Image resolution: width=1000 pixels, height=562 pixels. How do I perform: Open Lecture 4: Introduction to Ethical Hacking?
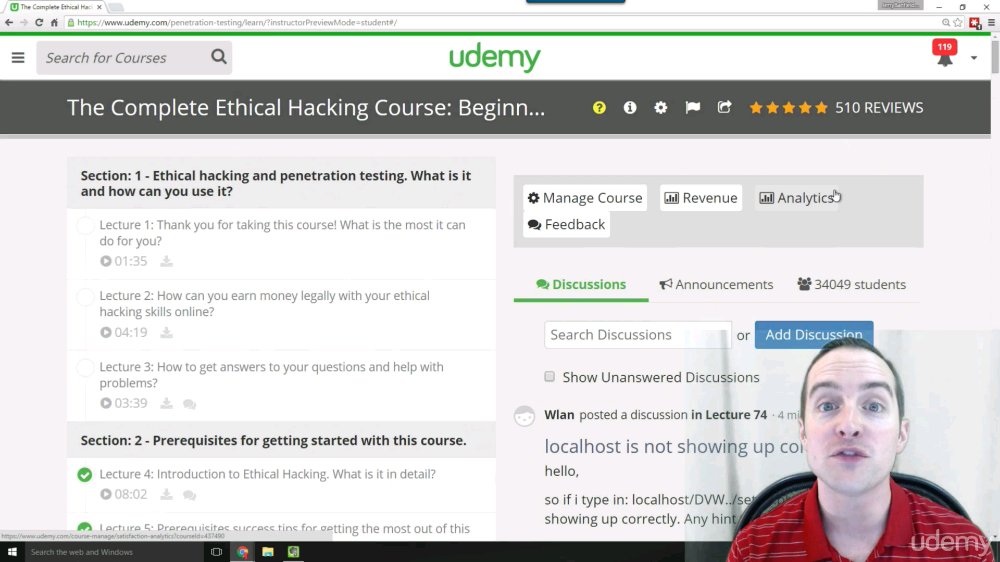click(267, 474)
